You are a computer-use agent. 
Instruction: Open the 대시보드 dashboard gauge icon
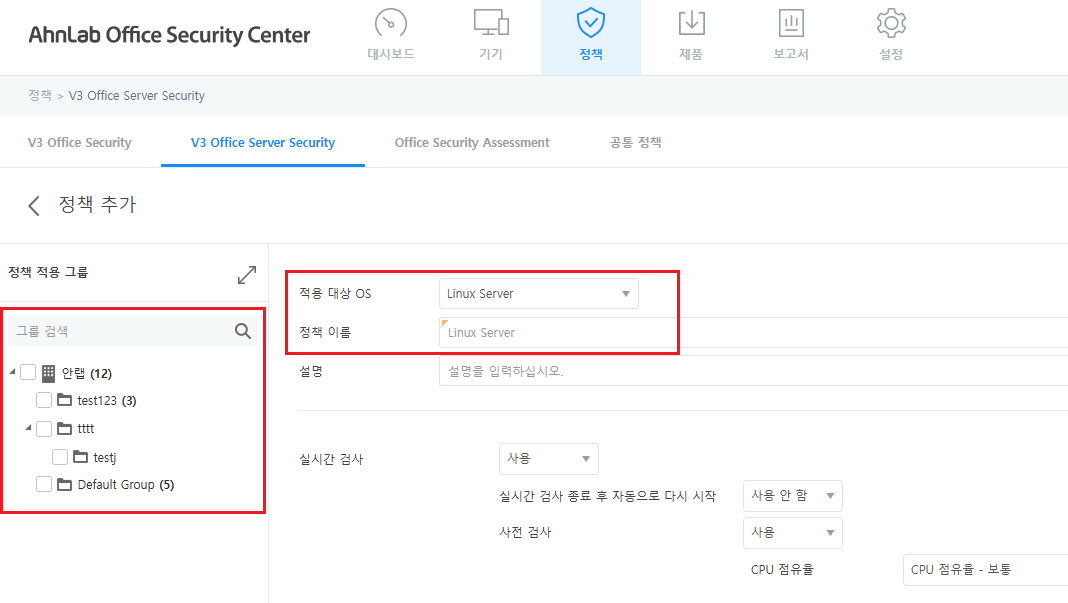tap(391, 23)
